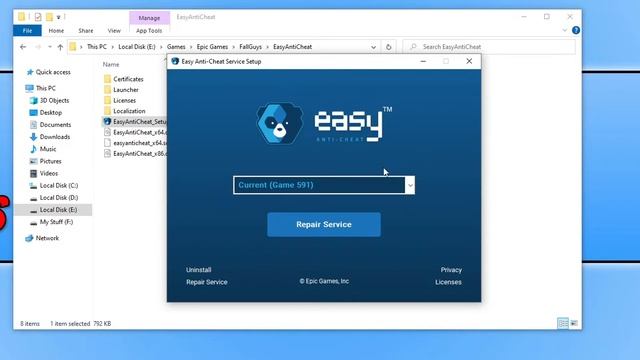This screenshot has width=640, height=360.
Task: Click the Explorer forward arrow
Action: pos(38,47)
